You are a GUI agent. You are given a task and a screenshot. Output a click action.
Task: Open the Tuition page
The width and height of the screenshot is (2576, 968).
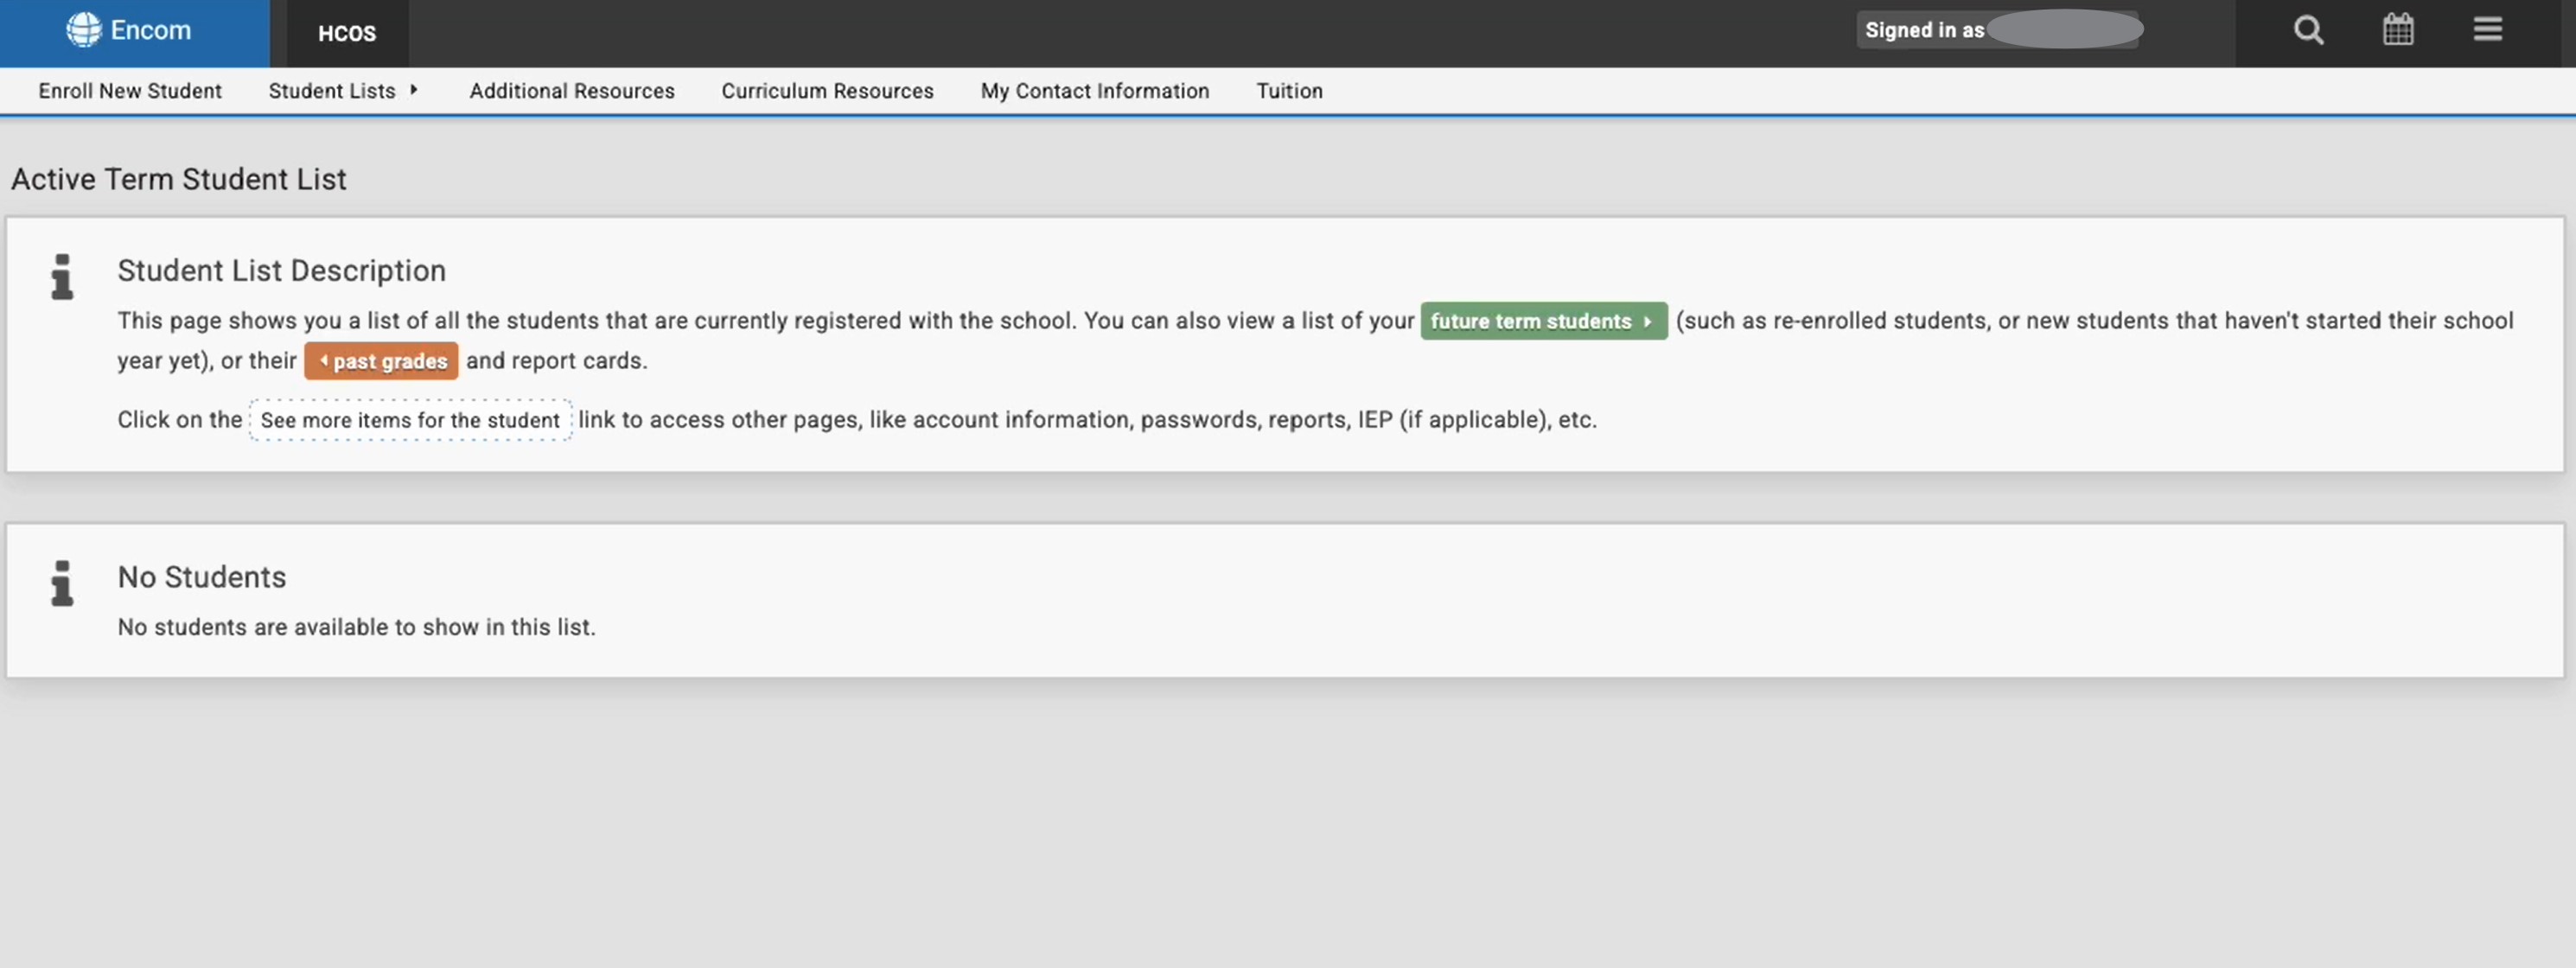click(1289, 91)
